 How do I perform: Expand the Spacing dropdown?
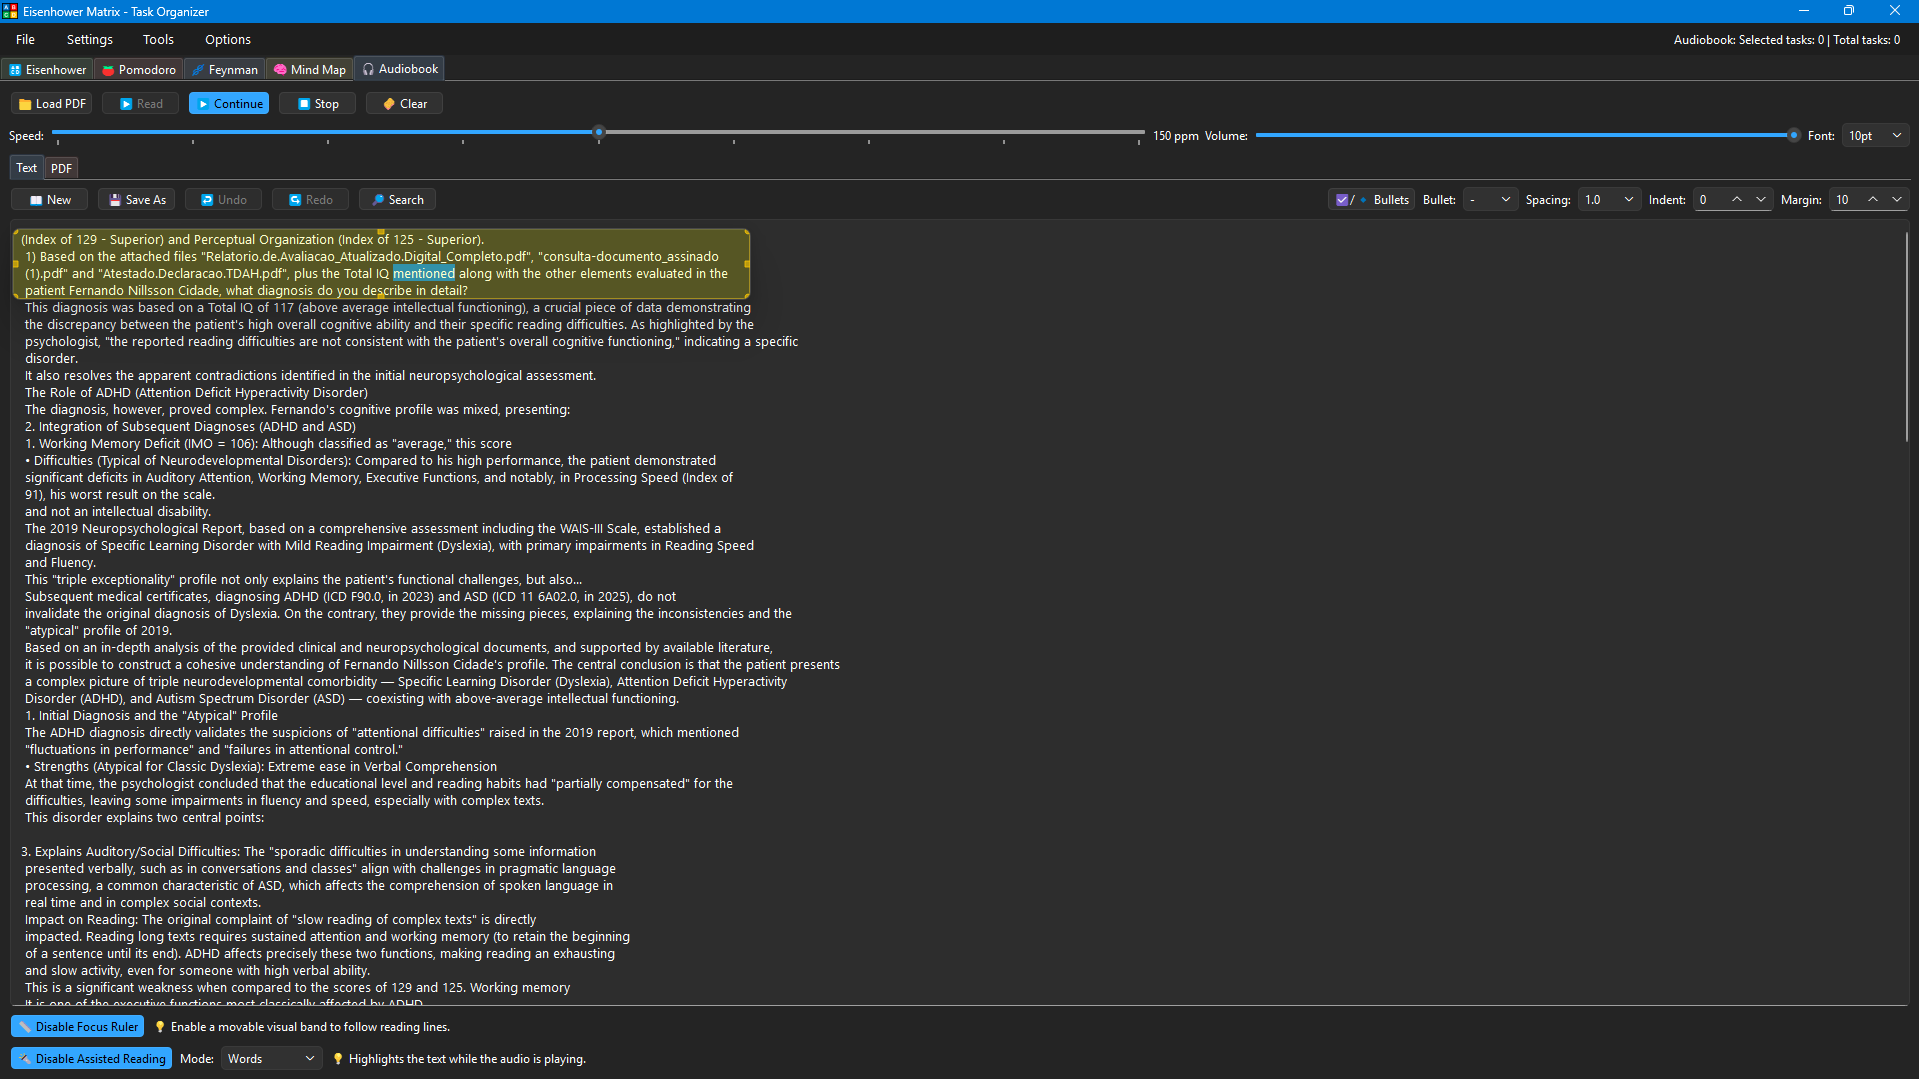point(1608,200)
